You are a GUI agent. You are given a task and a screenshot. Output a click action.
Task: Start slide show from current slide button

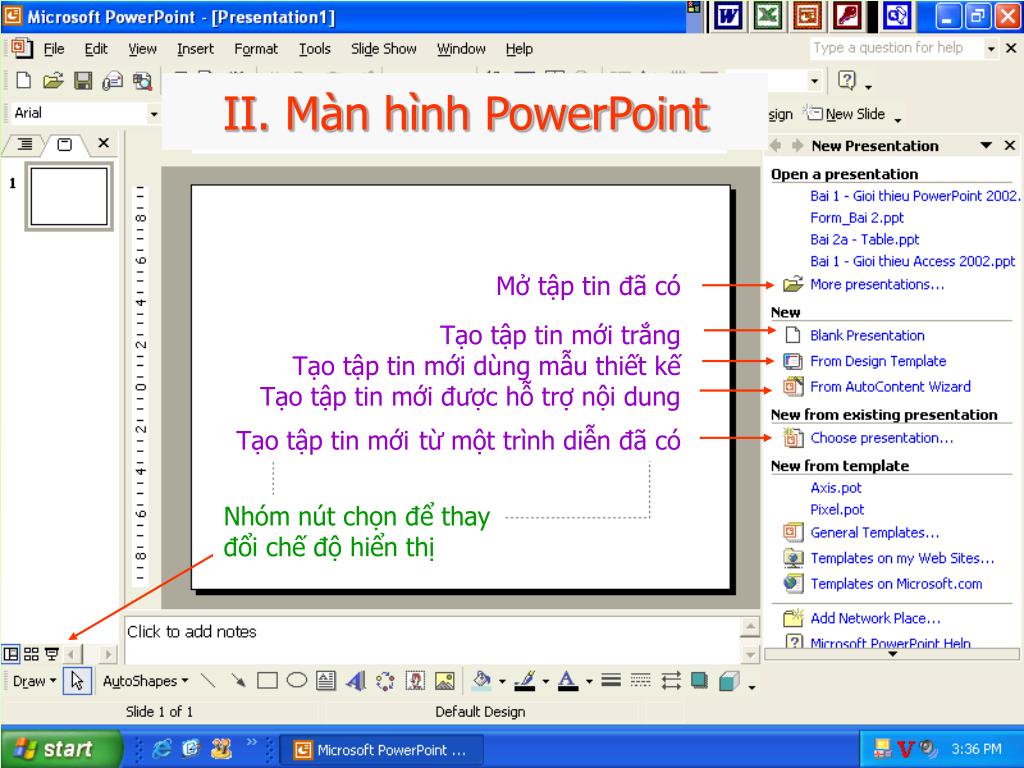click(x=52, y=654)
